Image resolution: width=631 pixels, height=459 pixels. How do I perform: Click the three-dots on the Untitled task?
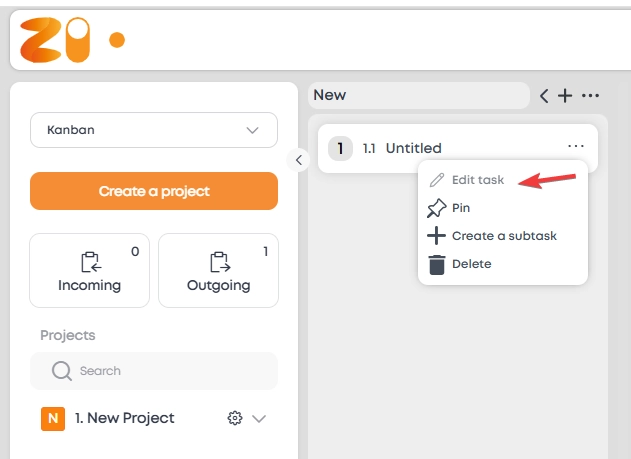click(576, 146)
